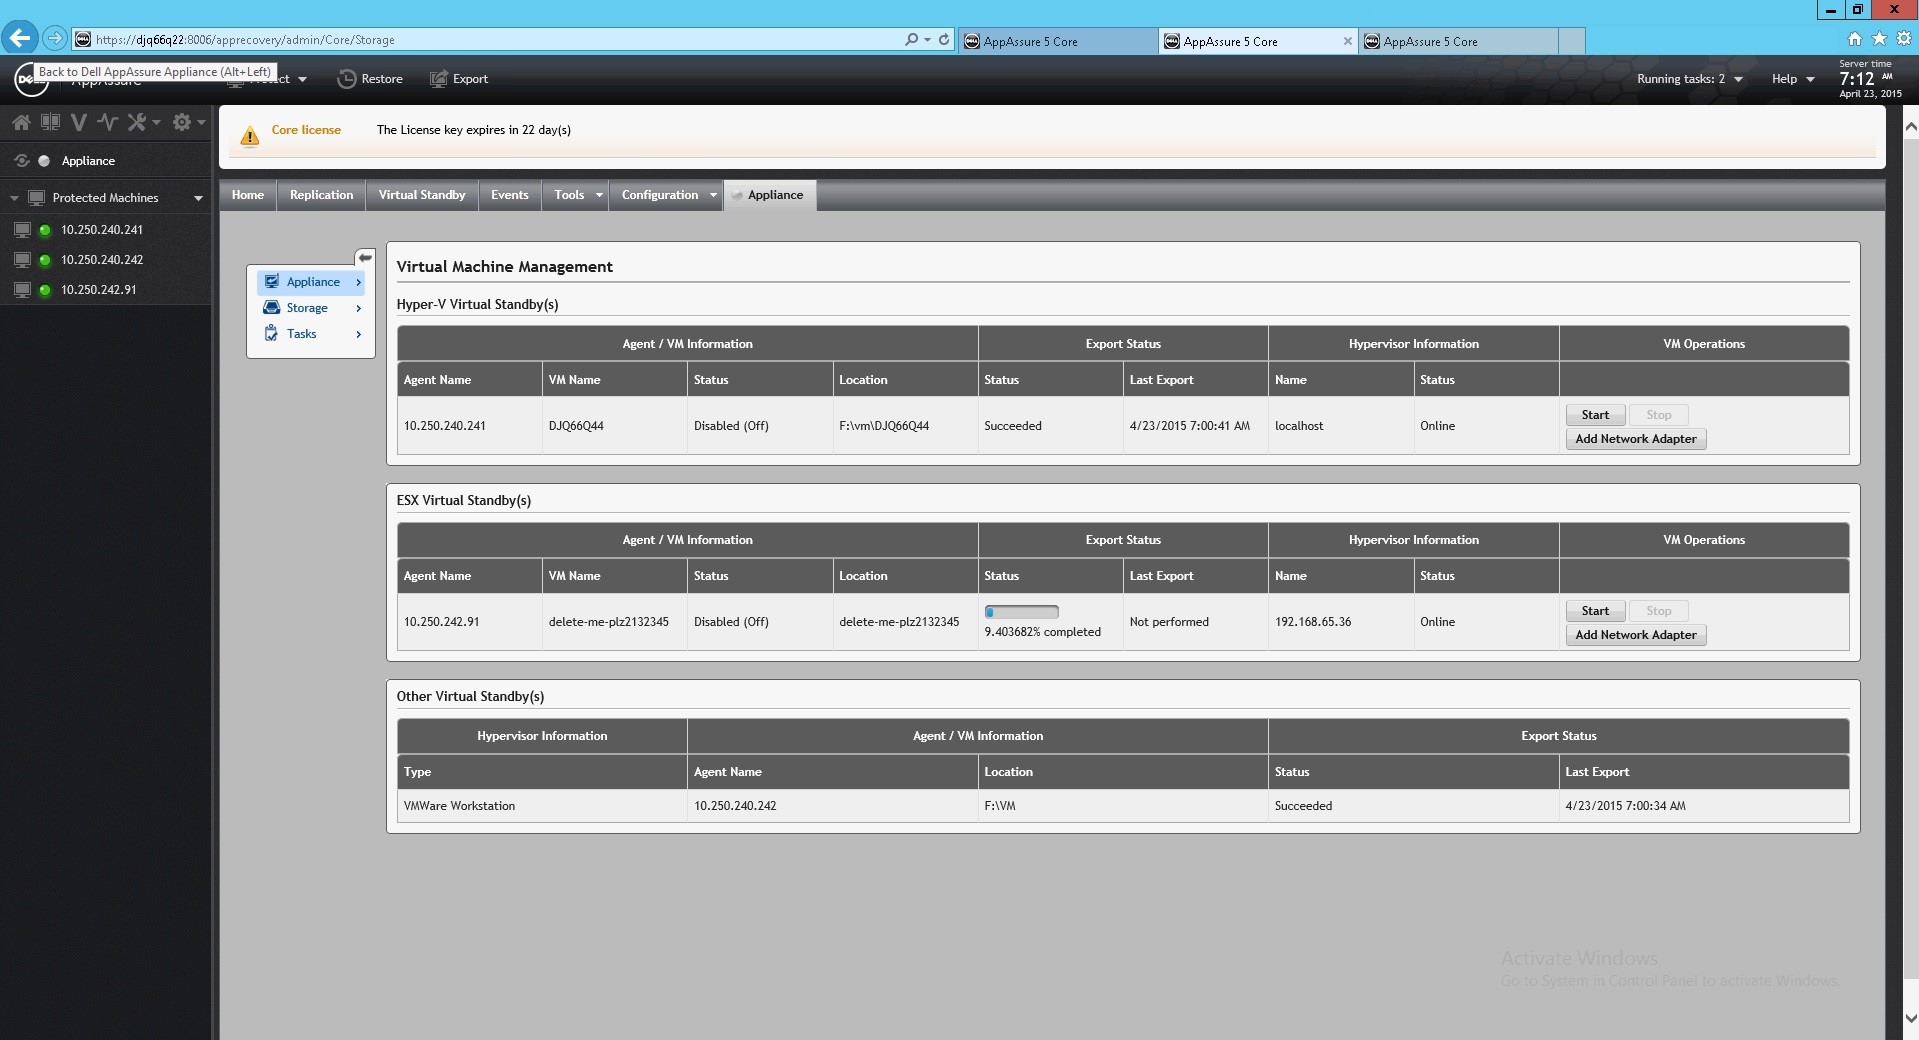
Task: Click the browser Forward arrow button
Action: coord(55,39)
